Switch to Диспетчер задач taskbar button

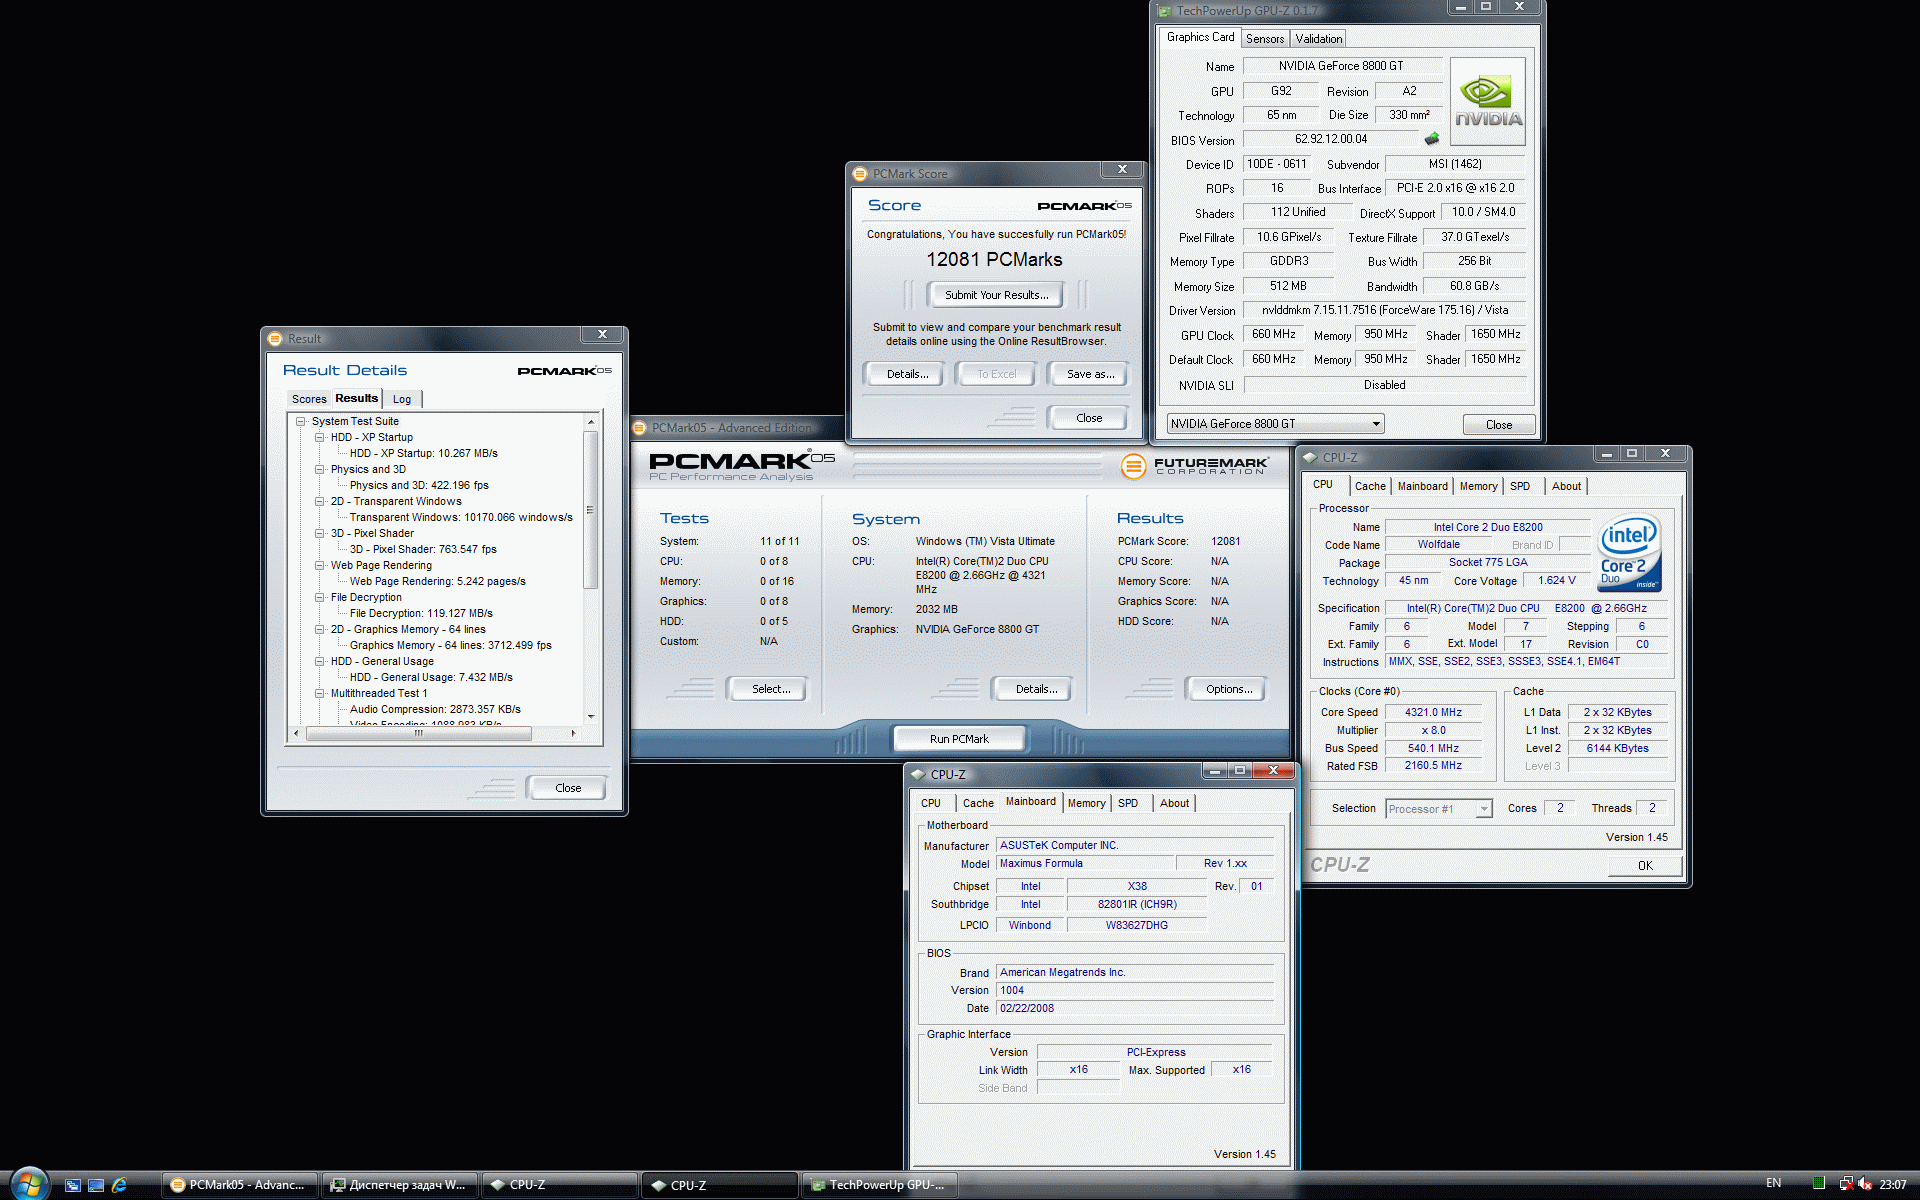click(400, 1185)
